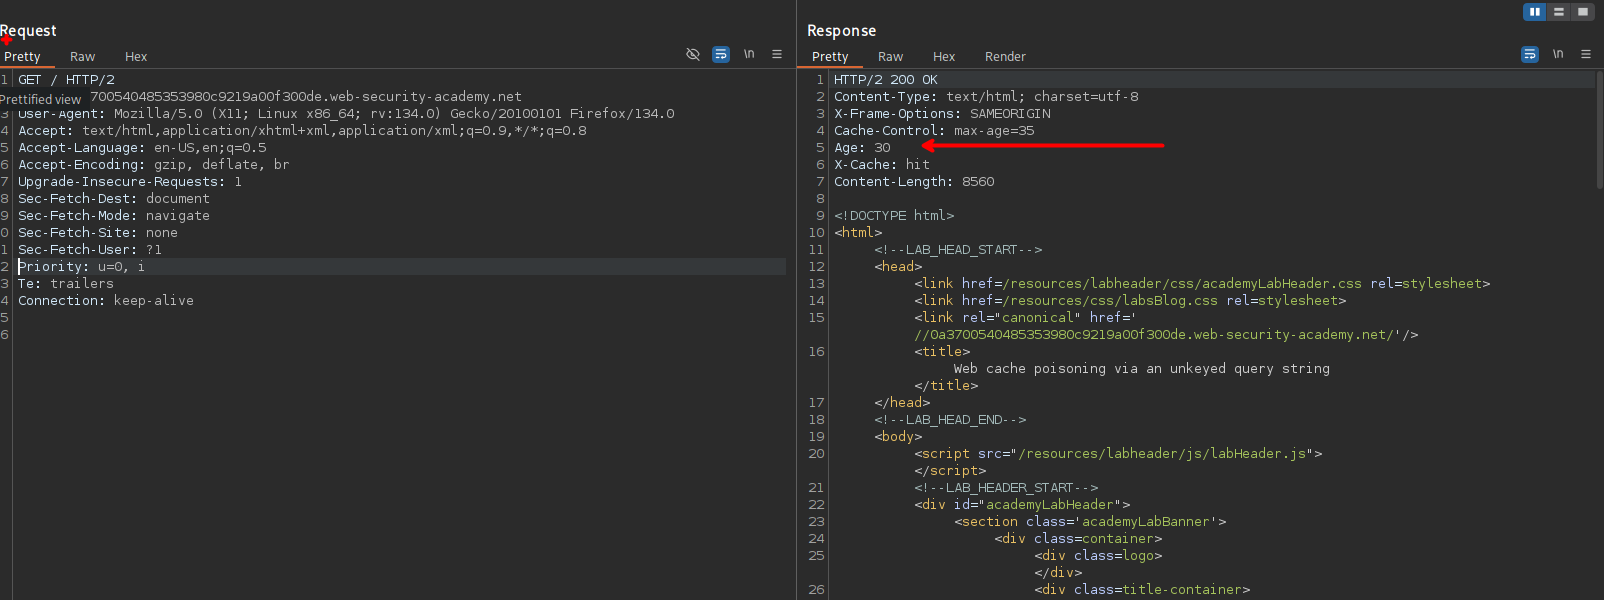Switch to the Response Hex tab
1604x600 pixels.
pos(944,57)
